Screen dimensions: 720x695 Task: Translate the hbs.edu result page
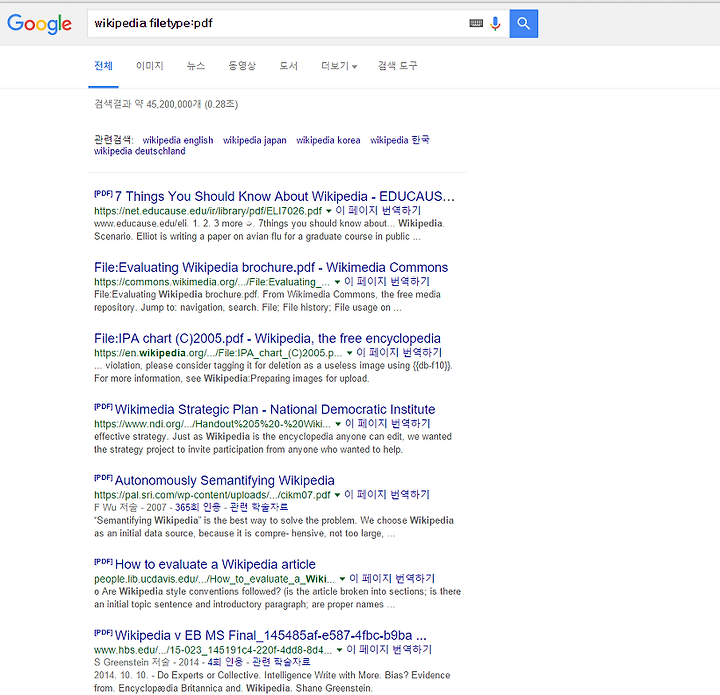(x=389, y=650)
